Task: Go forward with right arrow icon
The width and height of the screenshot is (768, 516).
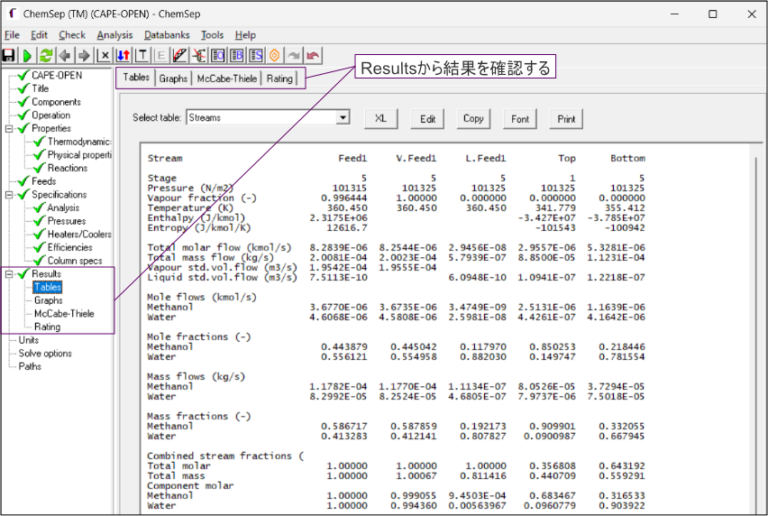Action: 84,55
